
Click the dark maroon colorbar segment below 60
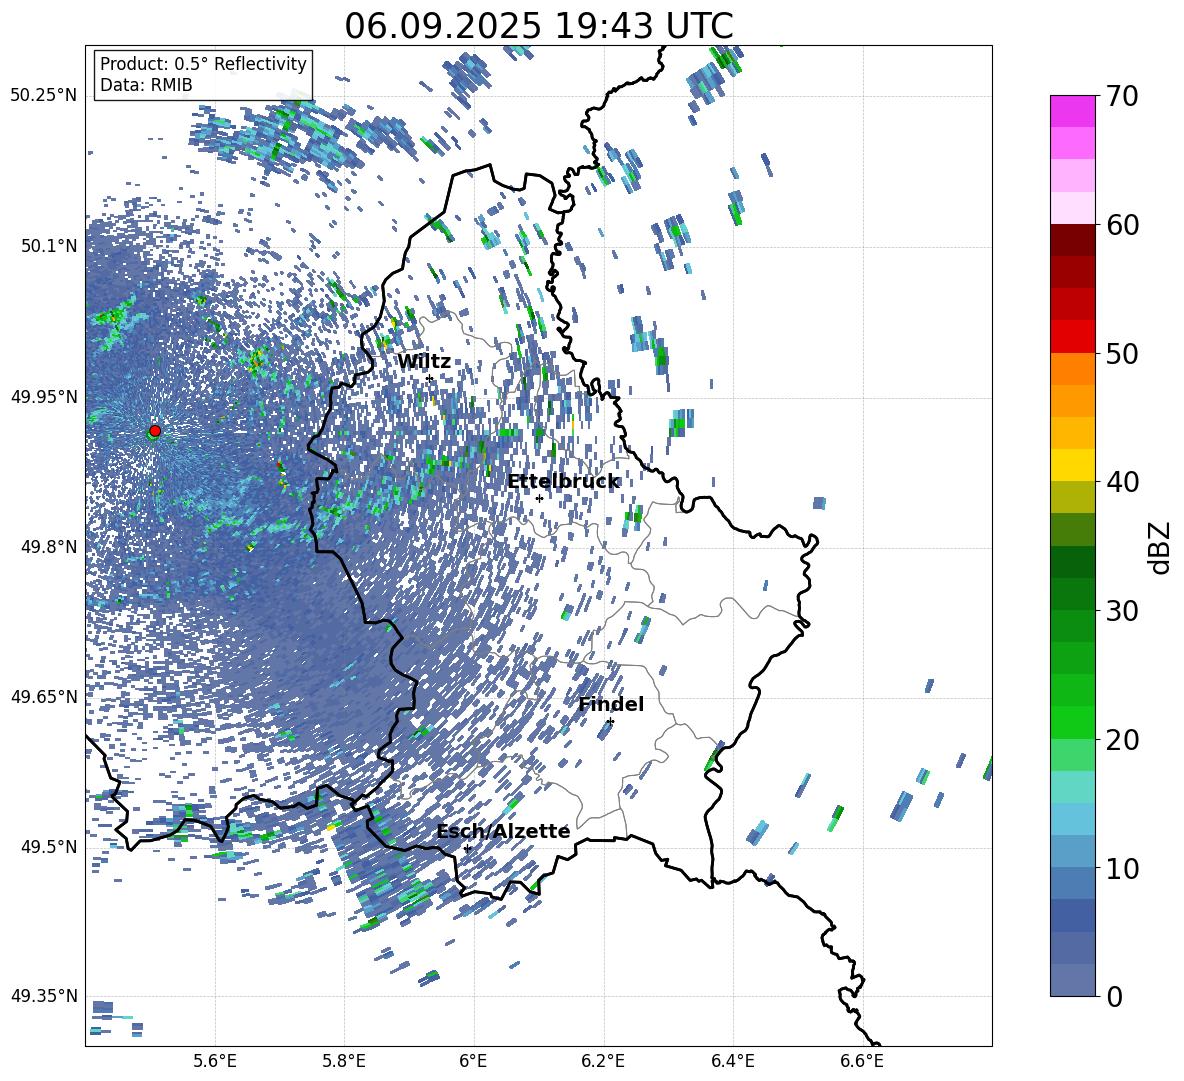pyautogui.click(x=1072, y=239)
